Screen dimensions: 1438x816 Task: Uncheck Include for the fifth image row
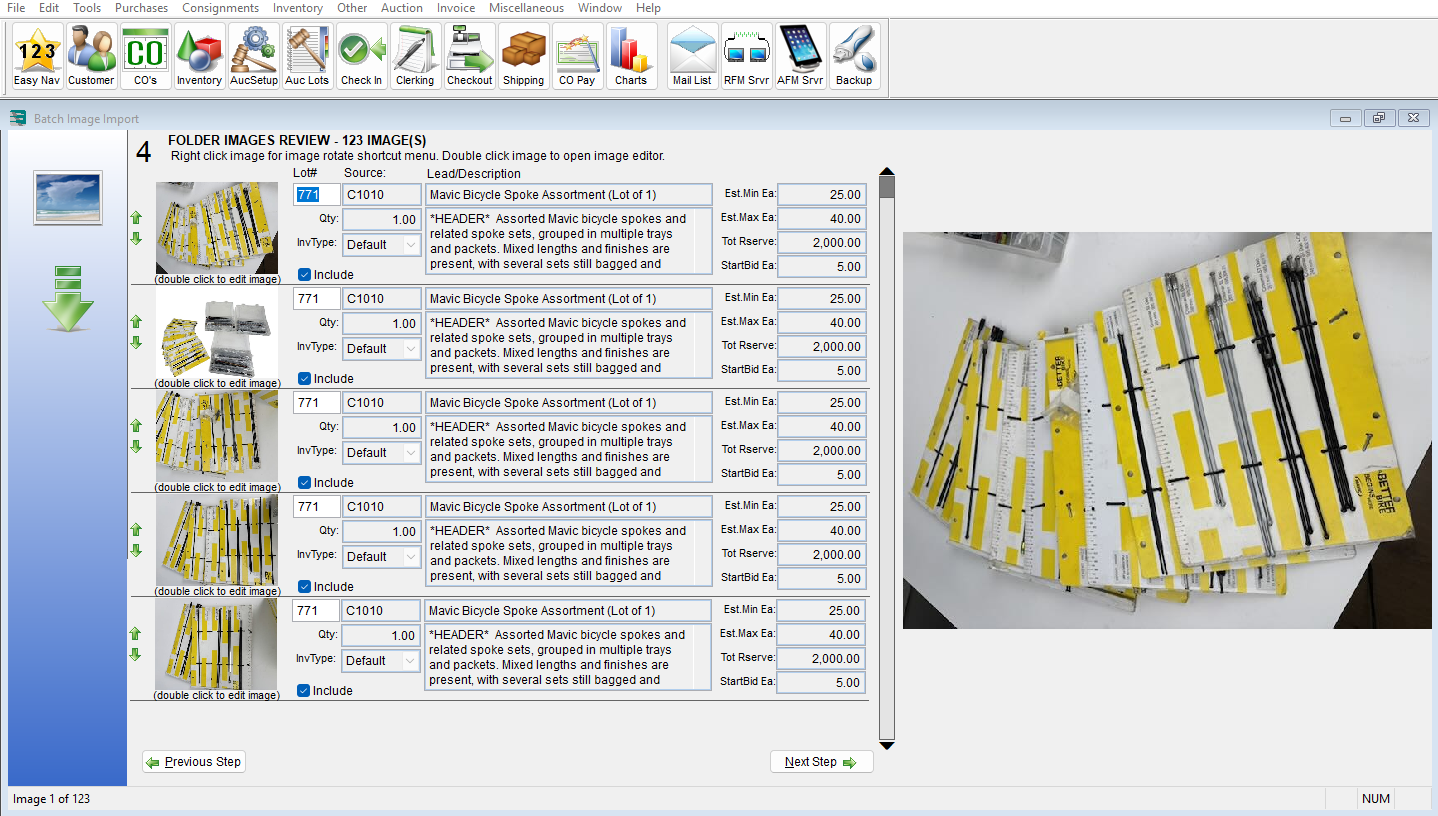coord(304,690)
